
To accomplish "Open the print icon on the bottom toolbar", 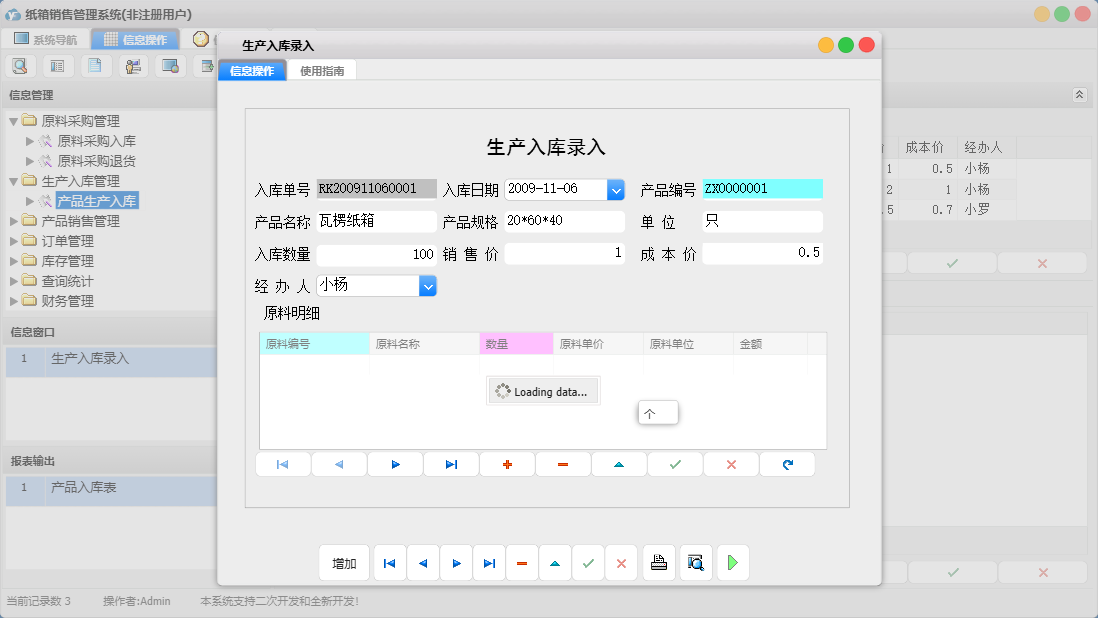I will click(659, 562).
